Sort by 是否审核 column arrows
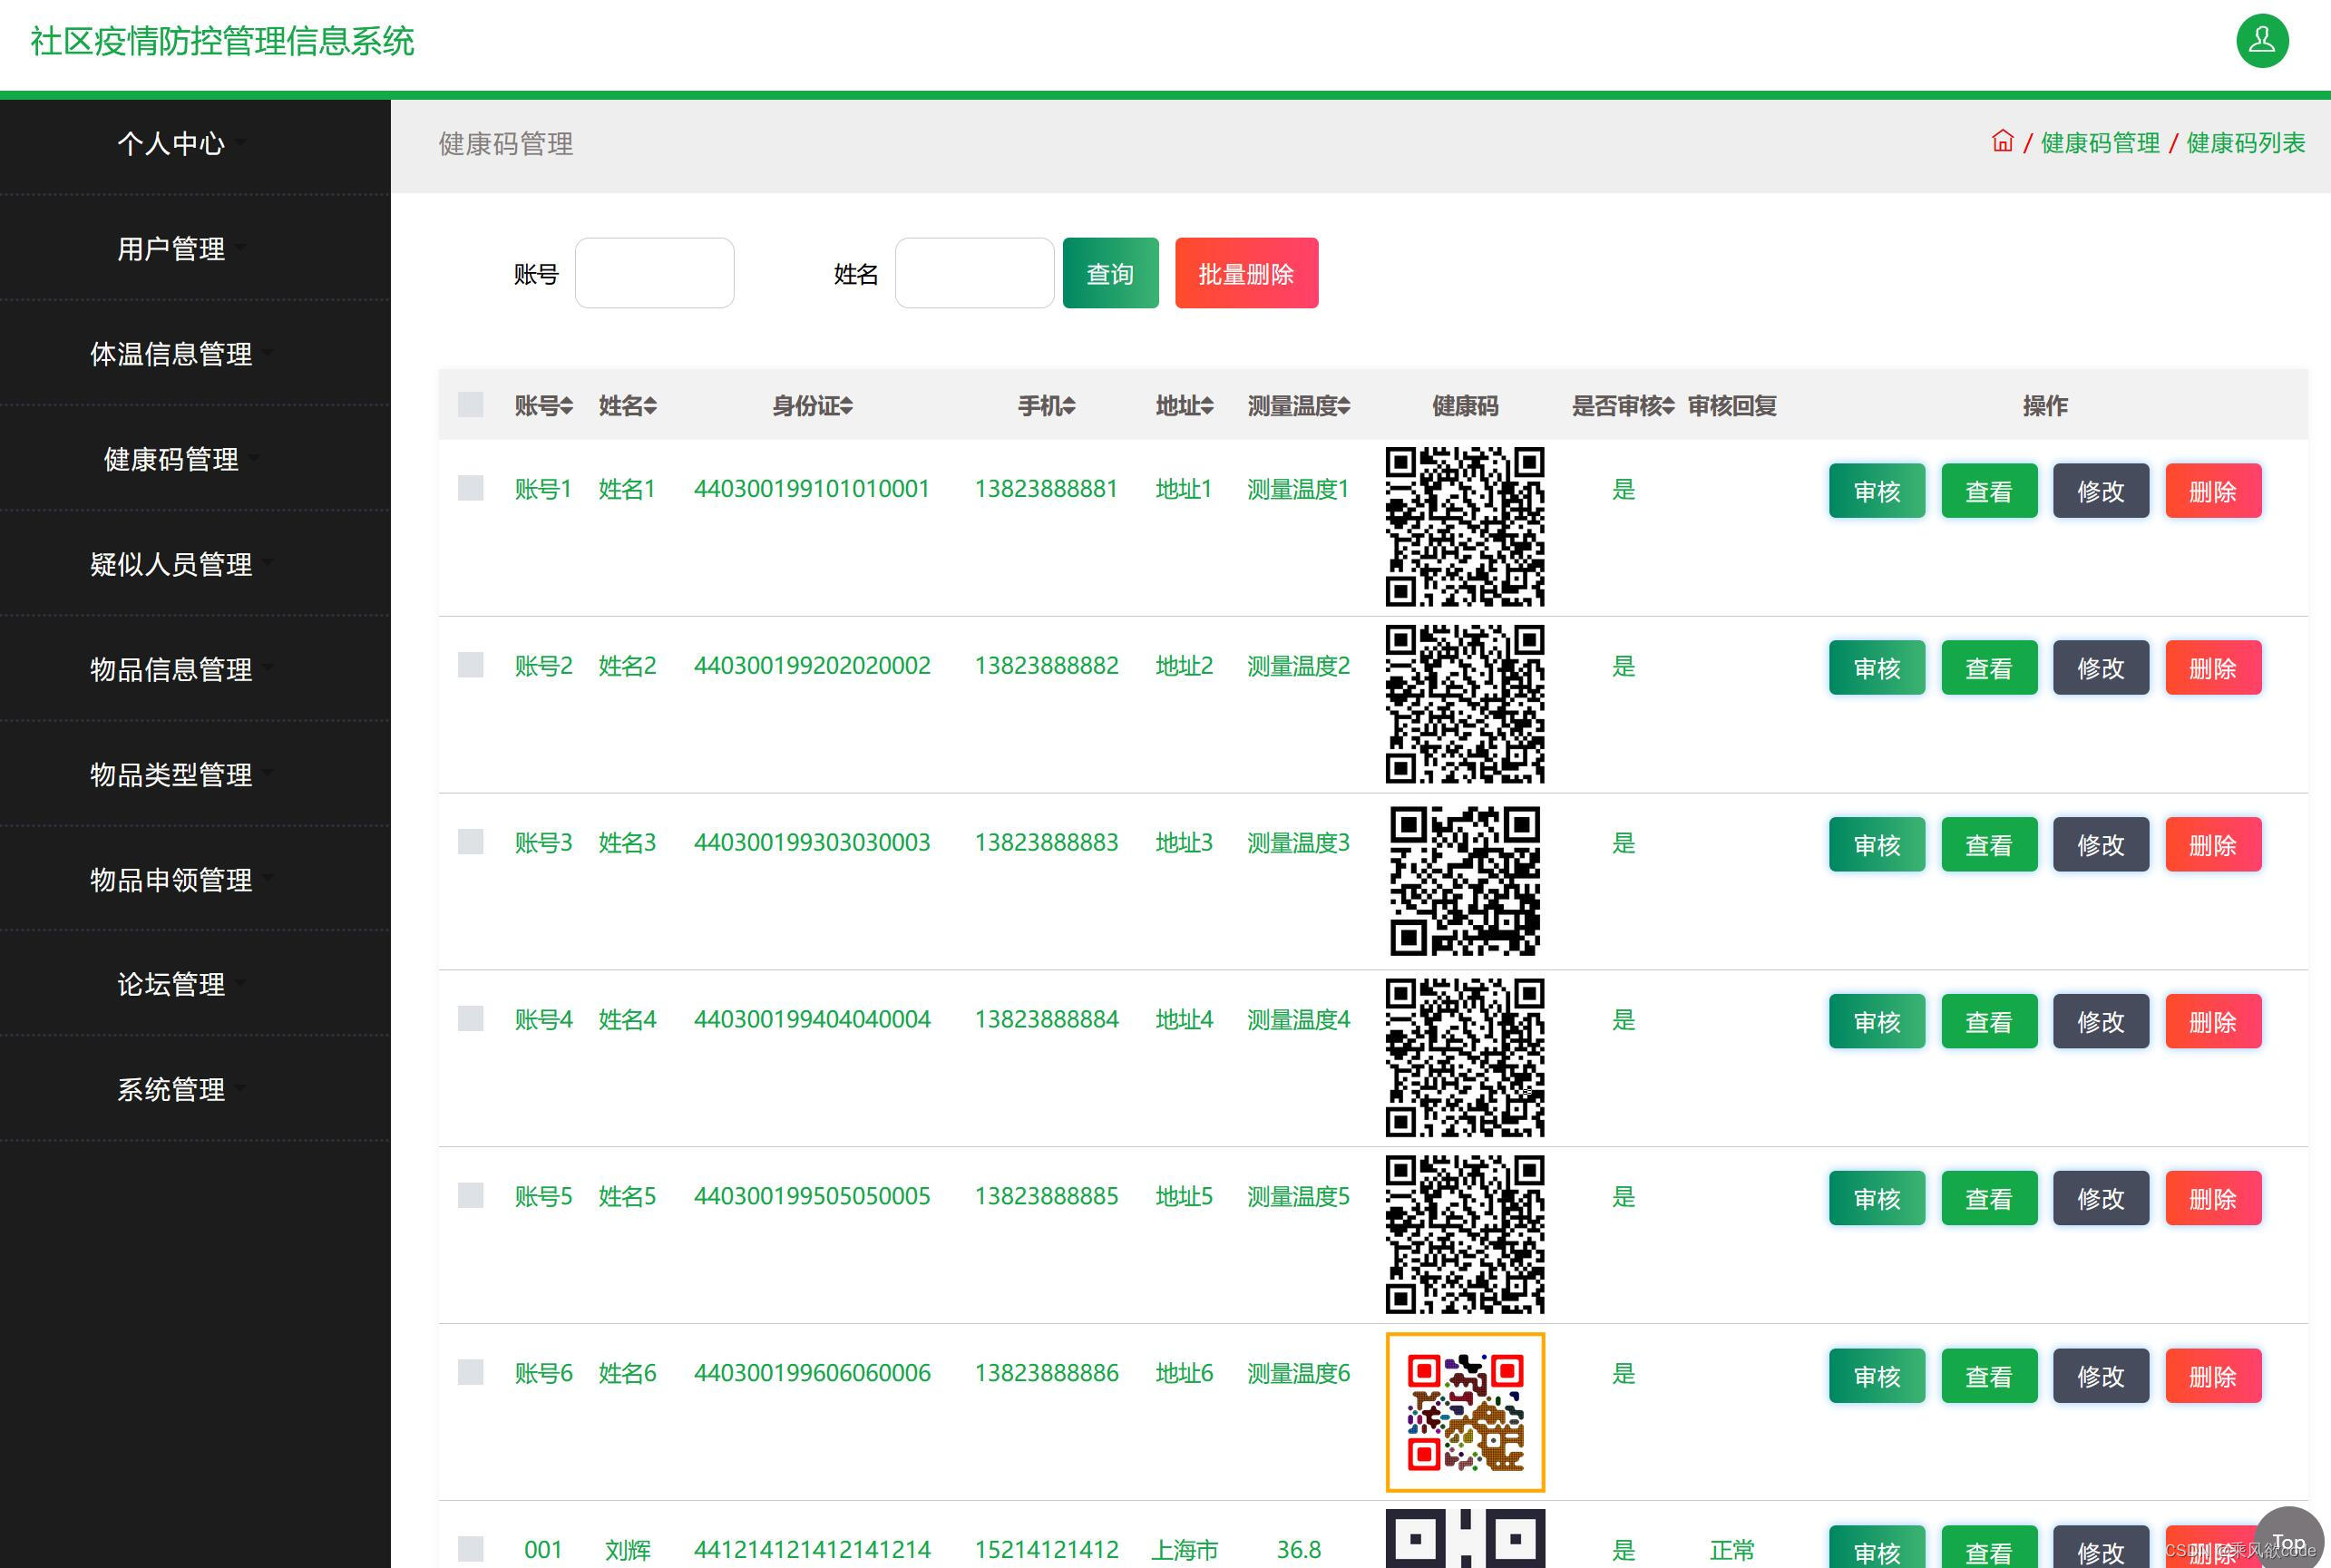 click(x=1668, y=406)
